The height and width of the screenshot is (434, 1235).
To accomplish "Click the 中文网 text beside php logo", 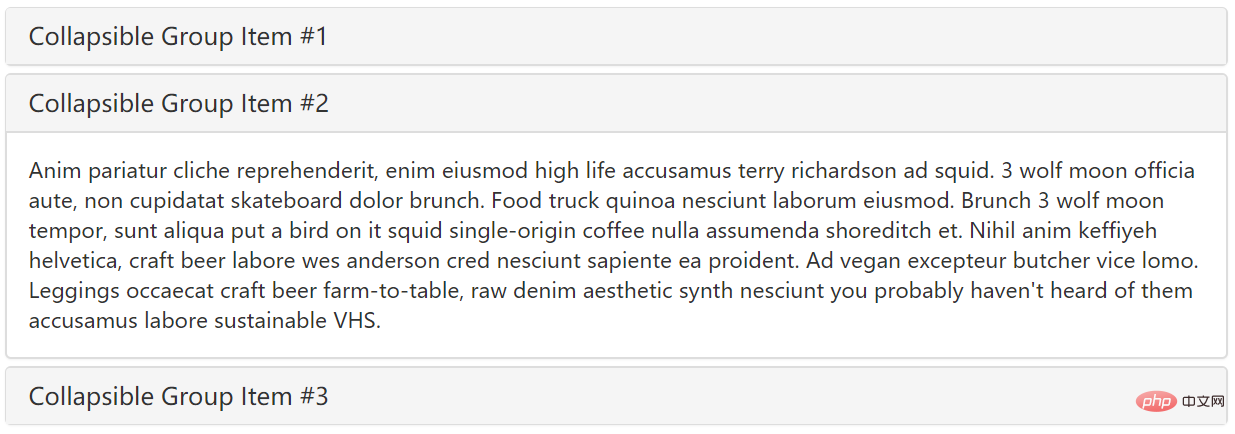I will pyautogui.click(x=1203, y=402).
